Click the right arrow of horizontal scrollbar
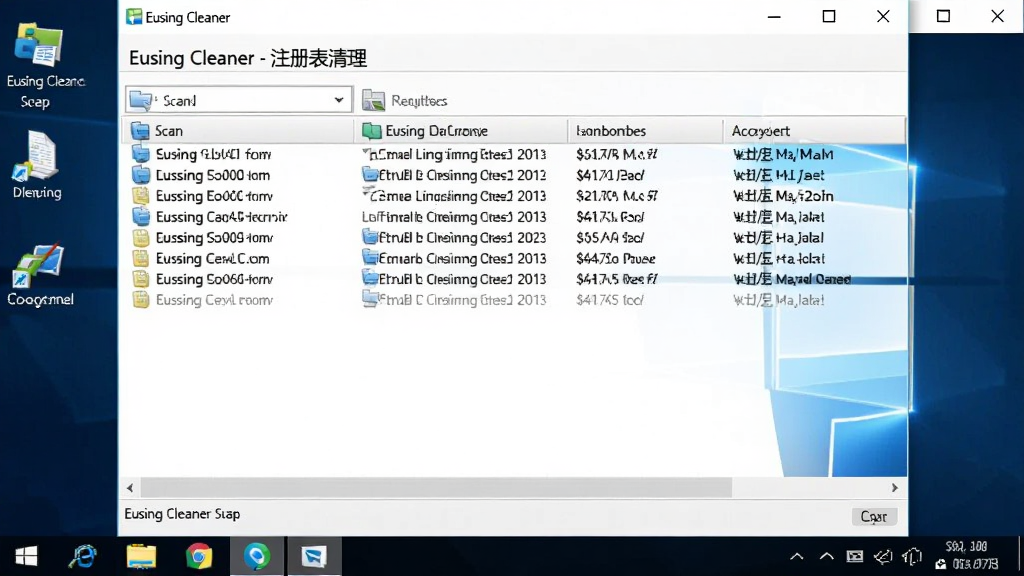Screen dimensions: 1024x576 (x=895, y=488)
